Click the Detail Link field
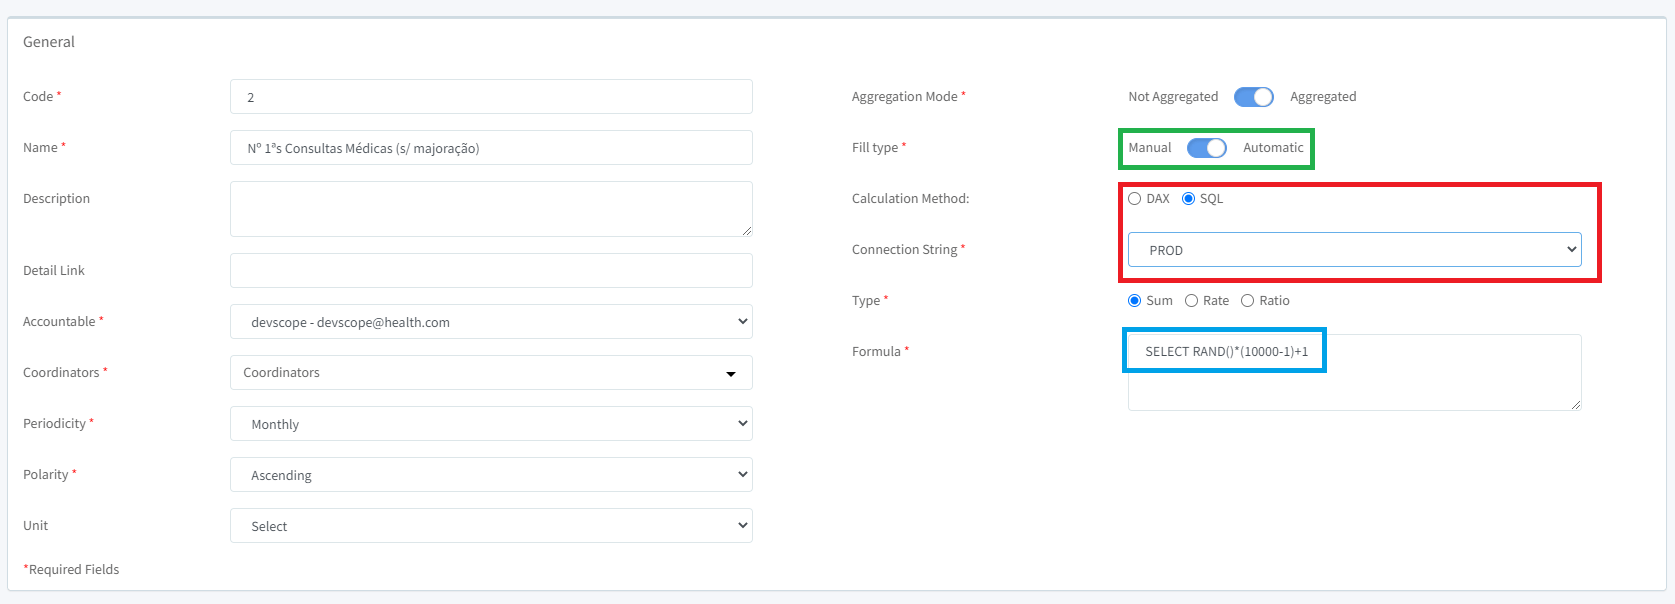This screenshot has height=604, width=1675. tap(491, 270)
